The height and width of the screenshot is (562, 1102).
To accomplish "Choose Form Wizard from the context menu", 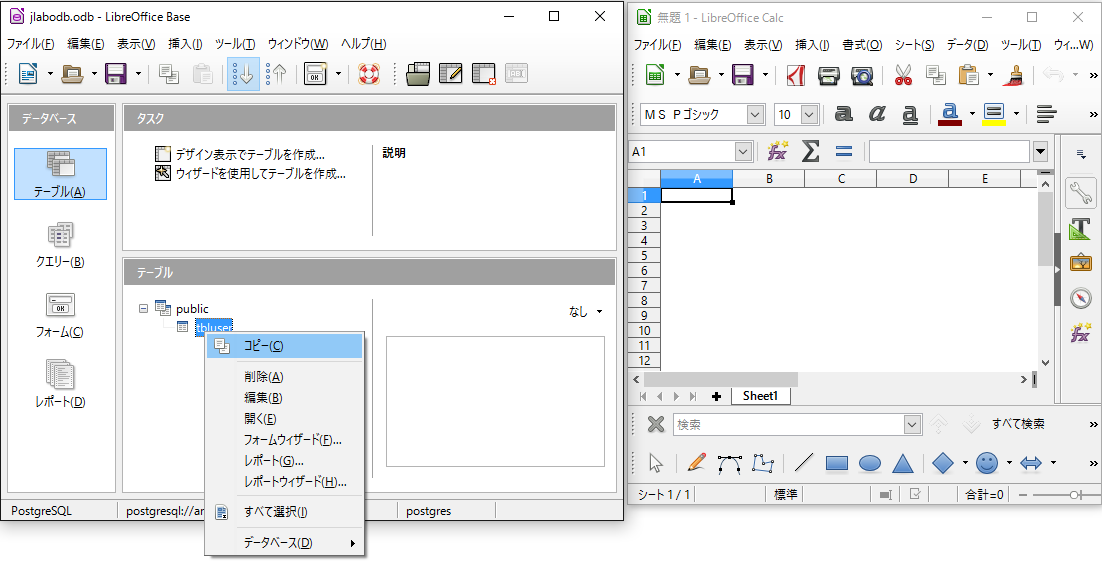I will (x=285, y=440).
